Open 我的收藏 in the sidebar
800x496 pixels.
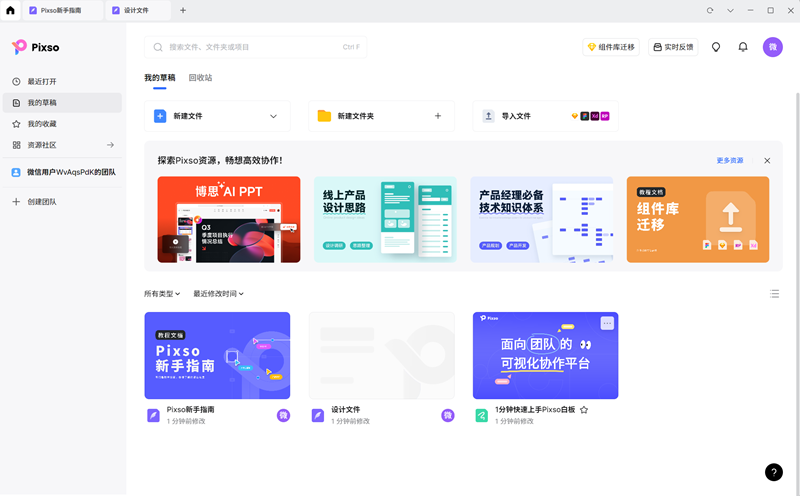pos(62,124)
